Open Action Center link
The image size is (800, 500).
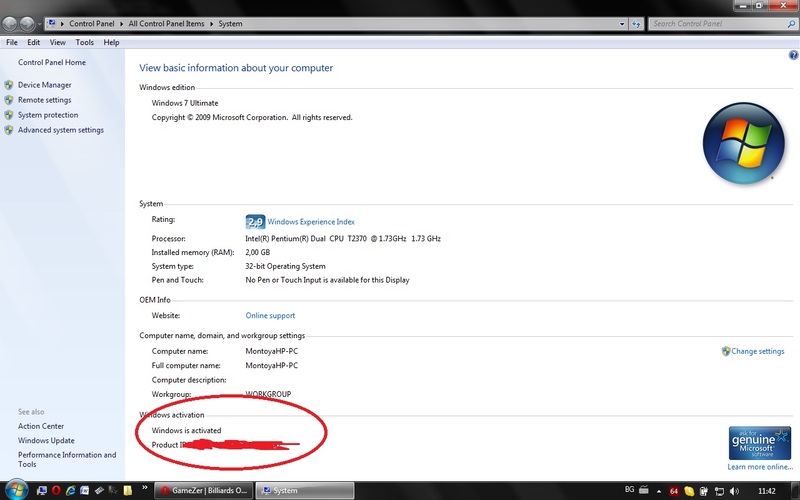pos(41,426)
